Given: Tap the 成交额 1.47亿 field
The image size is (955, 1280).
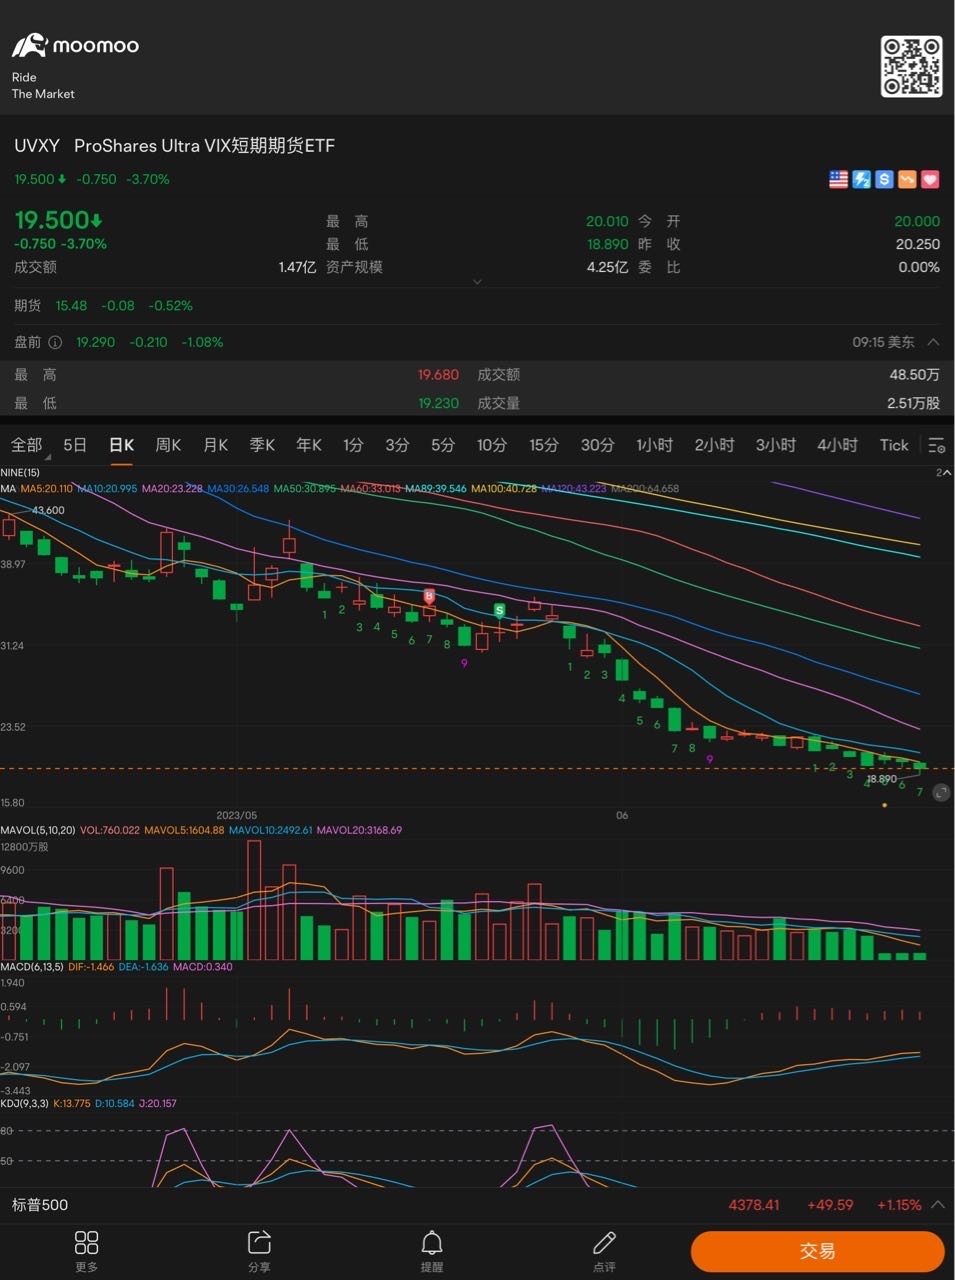Looking at the screenshot, I should 165,267.
